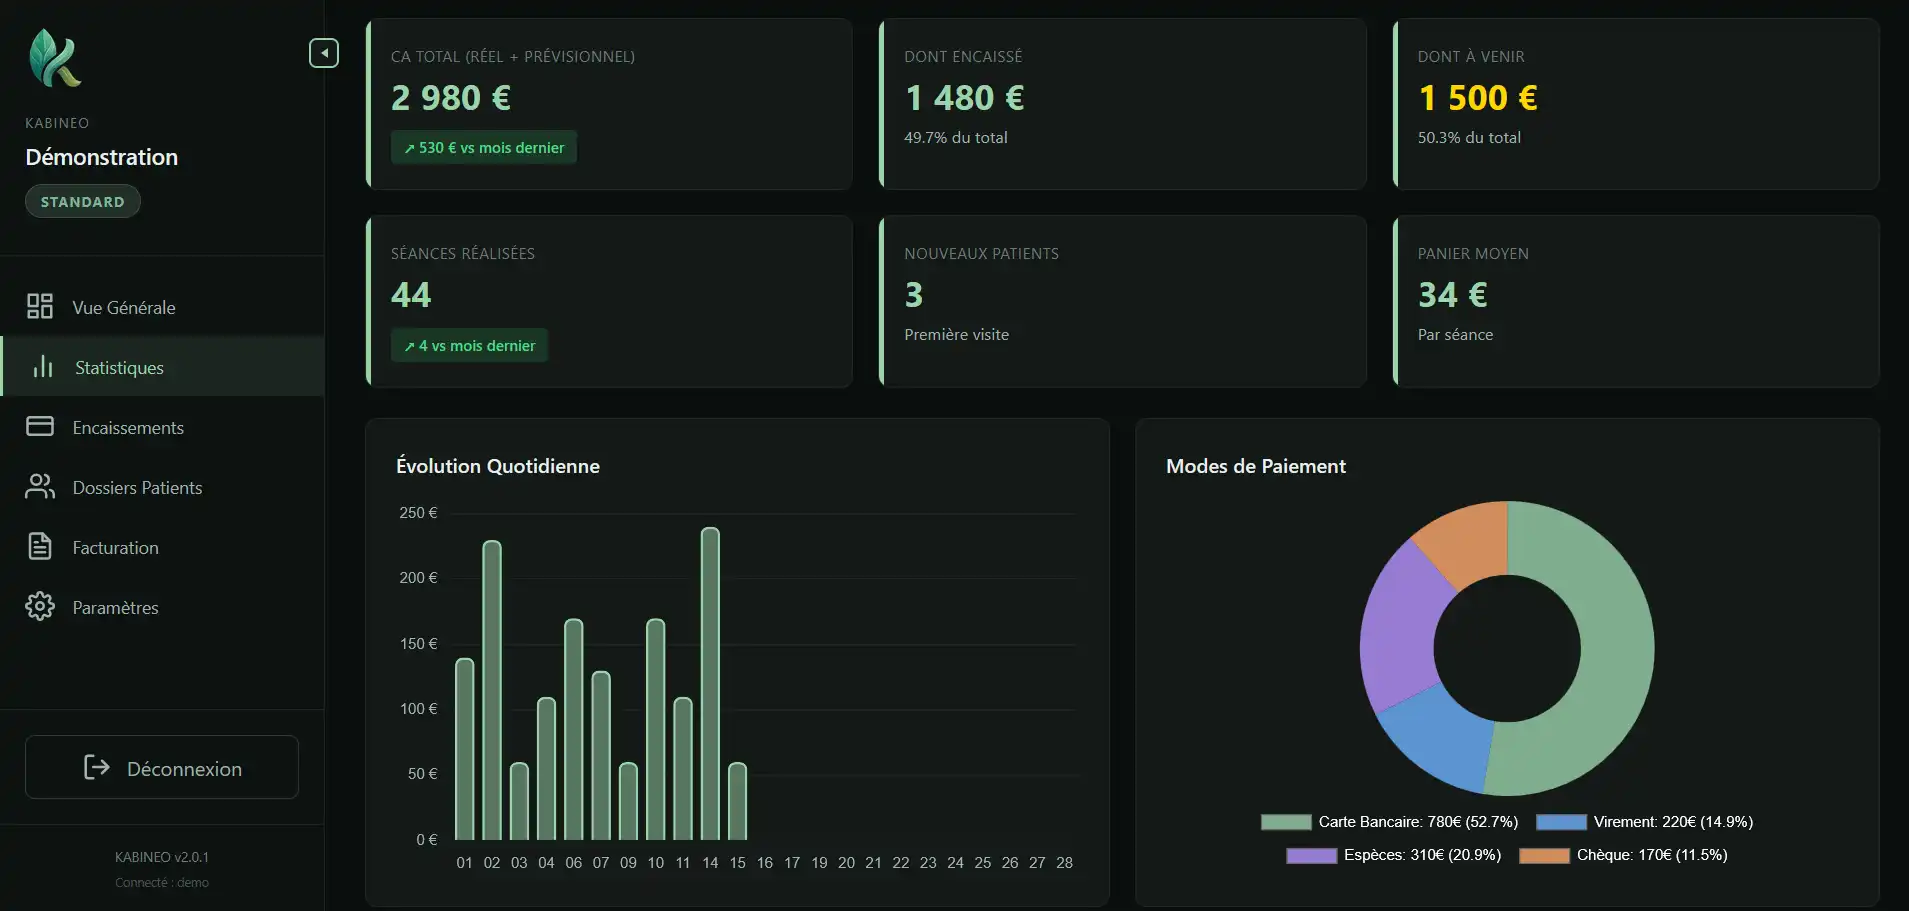Open the Facturation menu entry
The width and height of the screenshot is (1909, 911).
point(115,547)
